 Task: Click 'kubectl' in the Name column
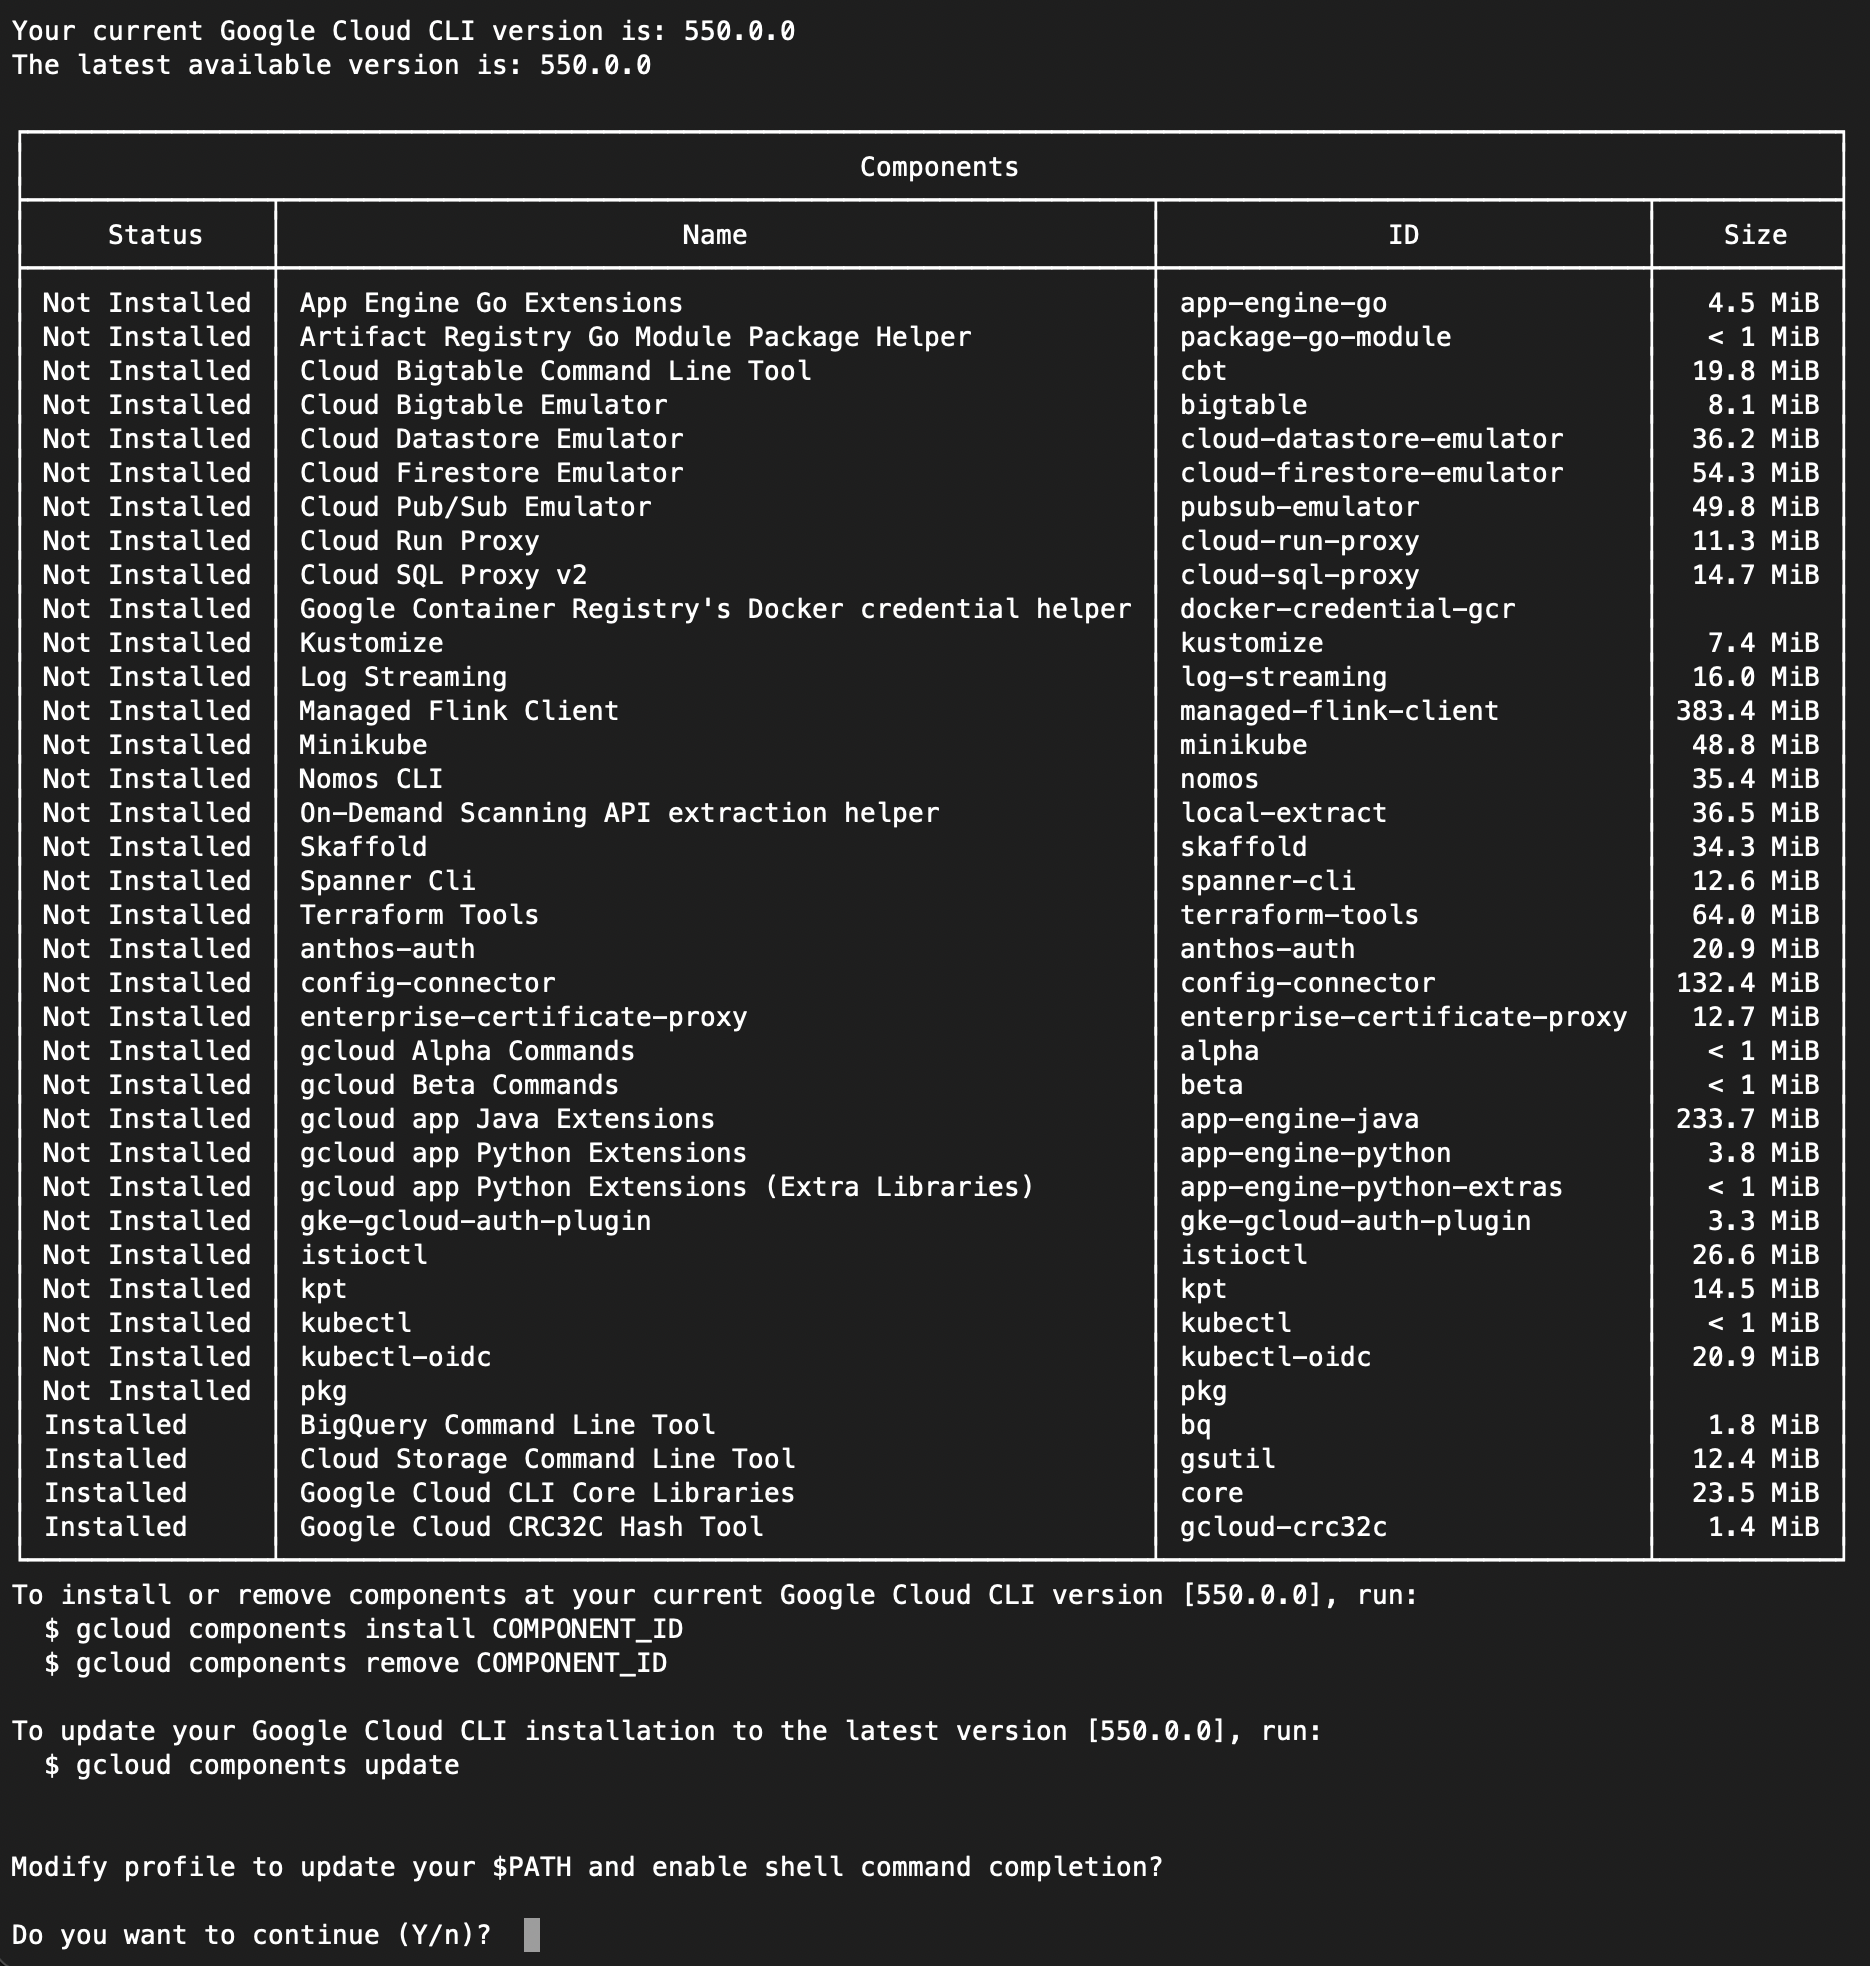click(355, 1323)
